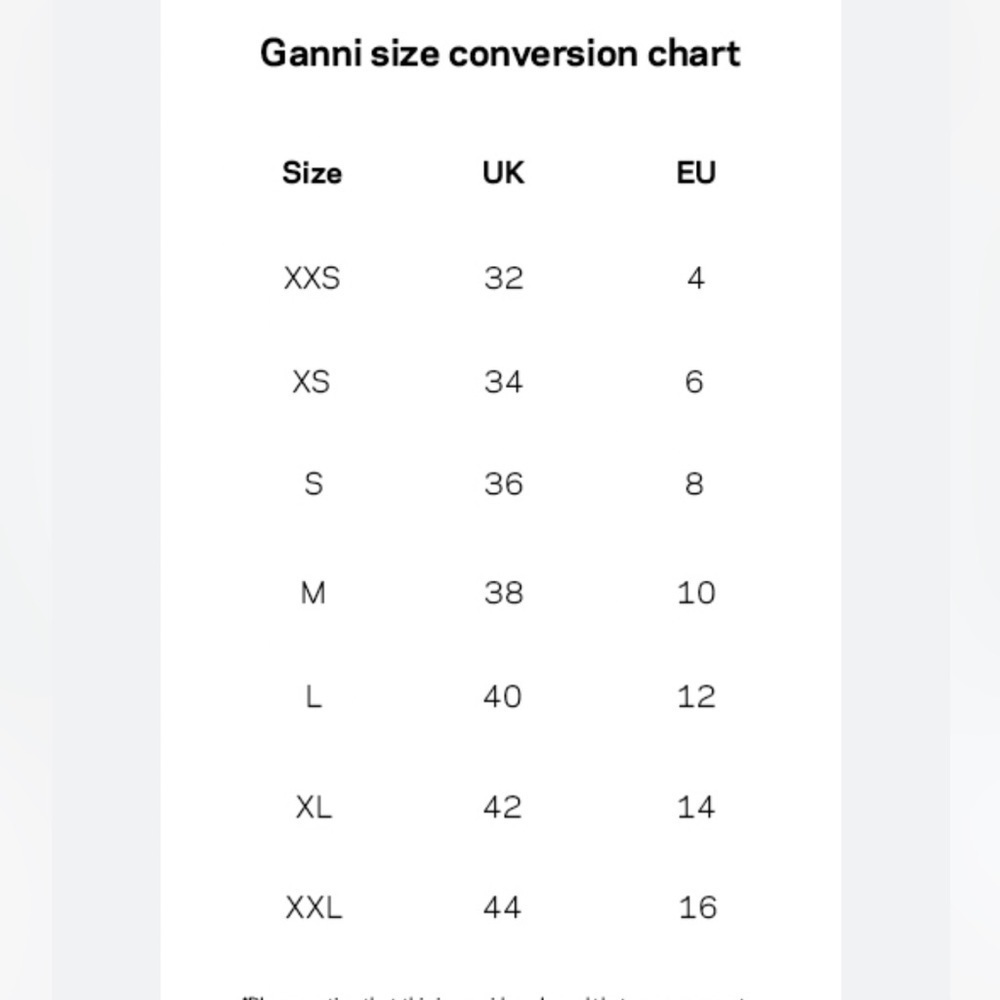This screenshot has height=1000, width=1000.
Task: Click the value 8 in EU column
Action: coord(695,484)
